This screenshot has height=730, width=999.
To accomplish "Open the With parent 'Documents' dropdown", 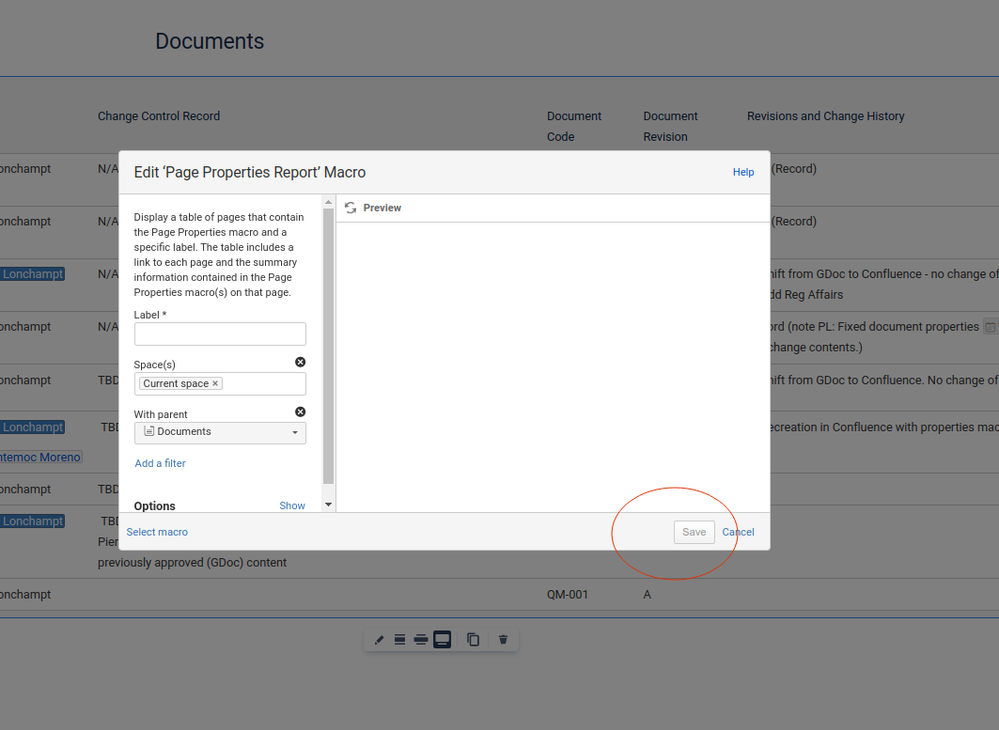I will pos(220,433).
